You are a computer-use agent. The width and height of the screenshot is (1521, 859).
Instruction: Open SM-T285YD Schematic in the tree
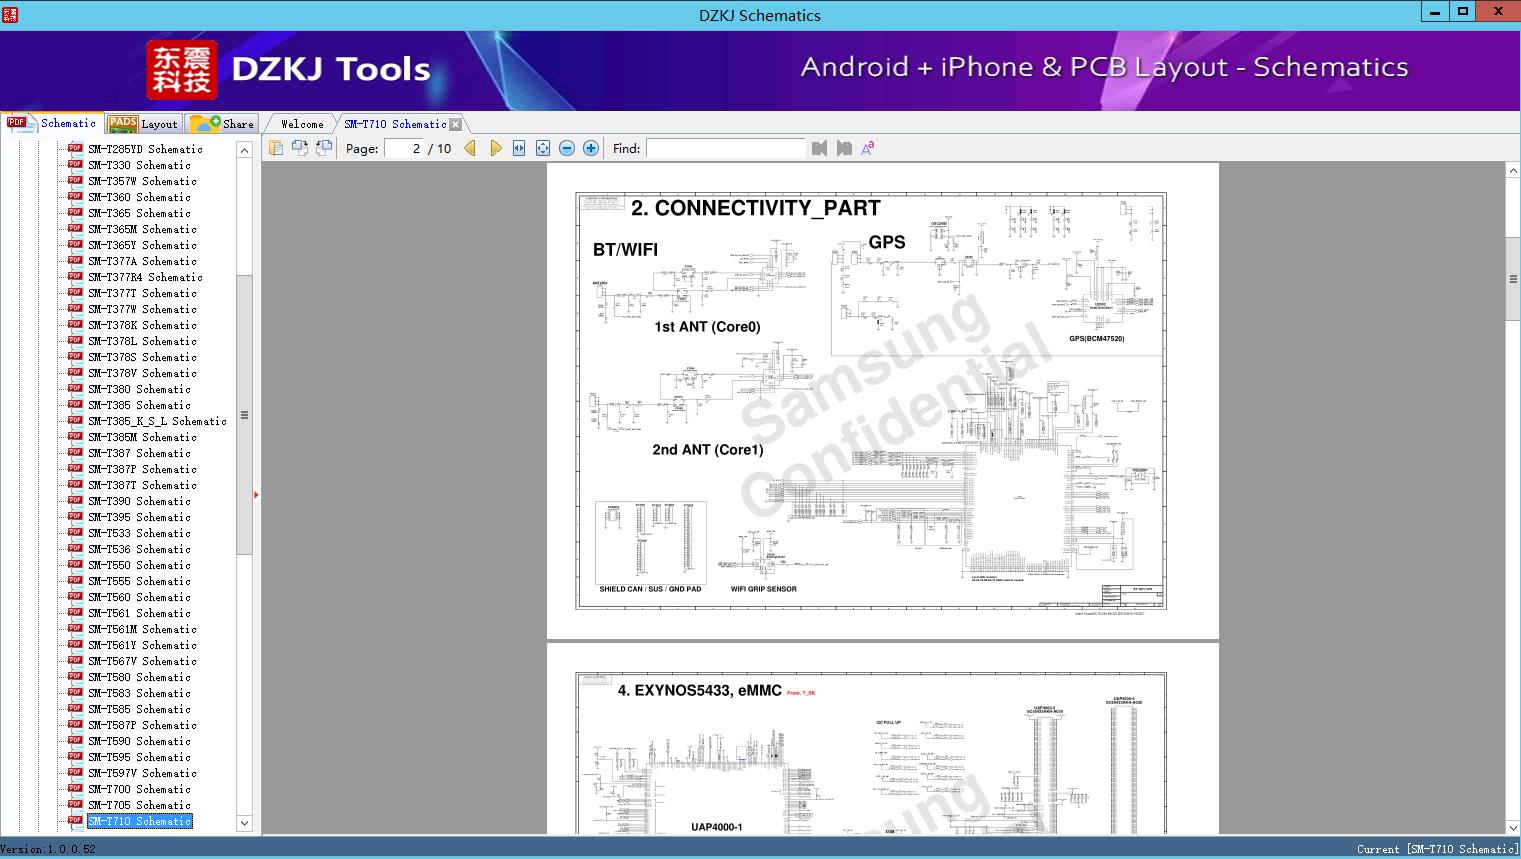coord(145,149)
